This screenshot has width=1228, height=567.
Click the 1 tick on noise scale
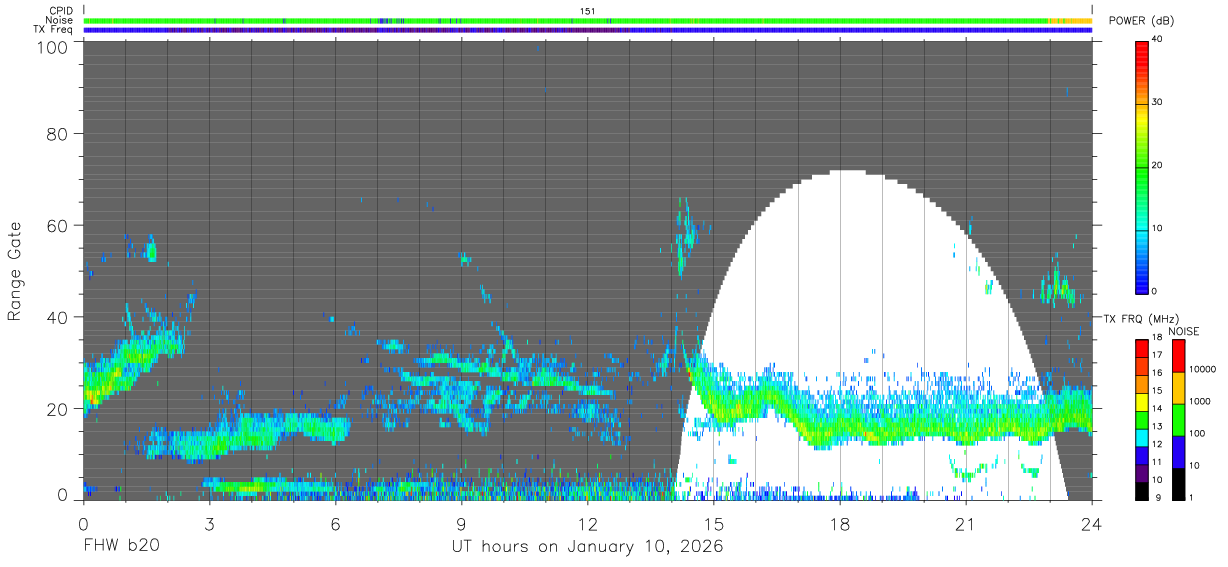click(1190, 497)
